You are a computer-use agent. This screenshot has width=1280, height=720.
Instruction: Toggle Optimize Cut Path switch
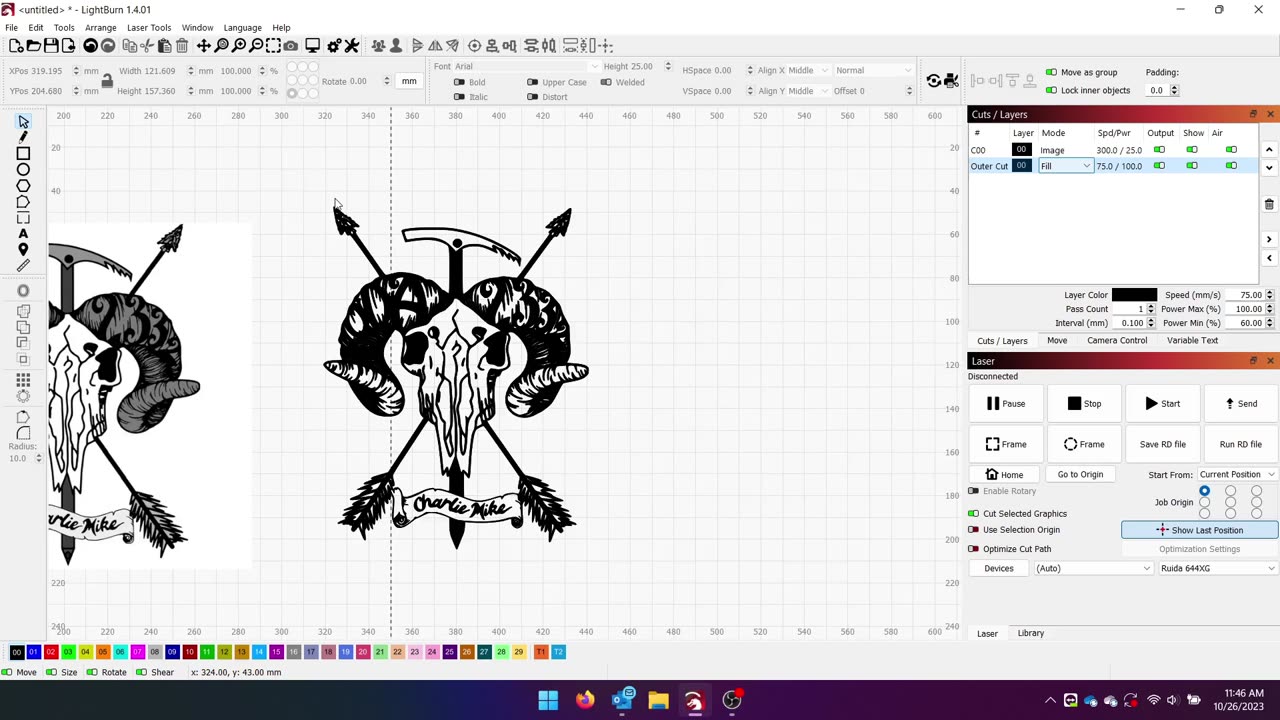click(973, 549)
